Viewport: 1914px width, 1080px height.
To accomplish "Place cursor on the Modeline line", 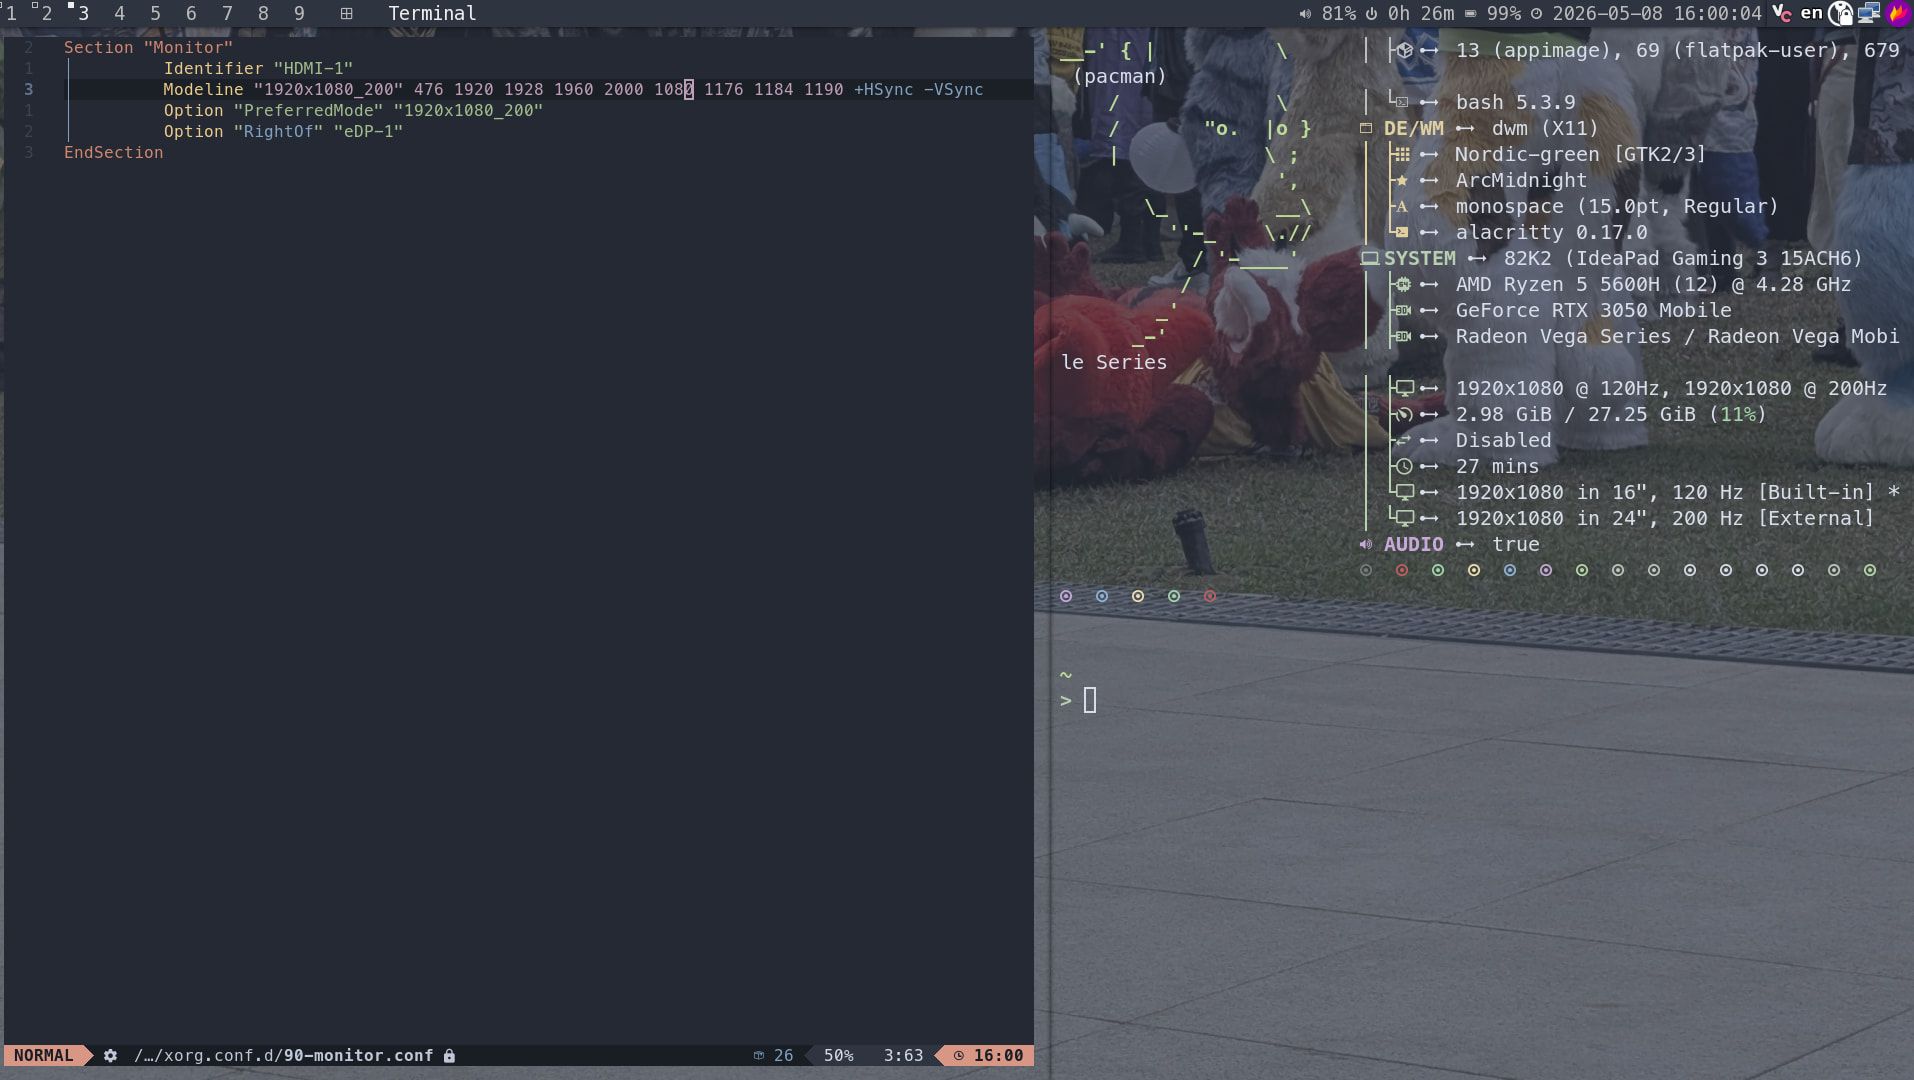I will 573,89.
